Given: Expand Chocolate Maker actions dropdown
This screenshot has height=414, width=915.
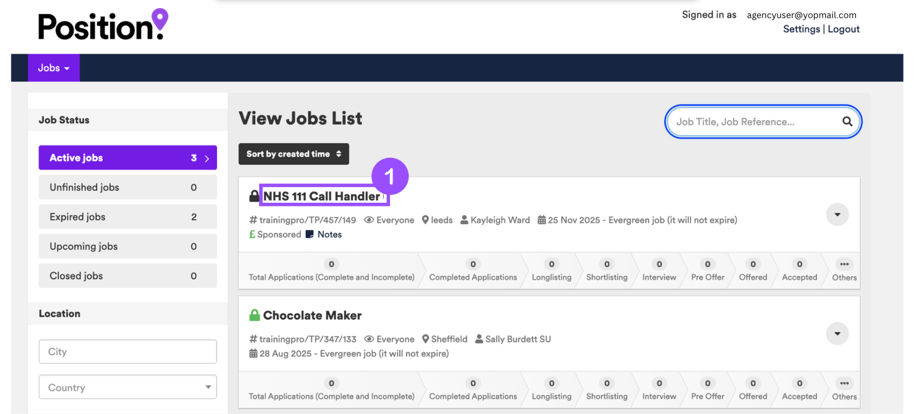Looking at the screenshot, I should (x=837, y=333).
